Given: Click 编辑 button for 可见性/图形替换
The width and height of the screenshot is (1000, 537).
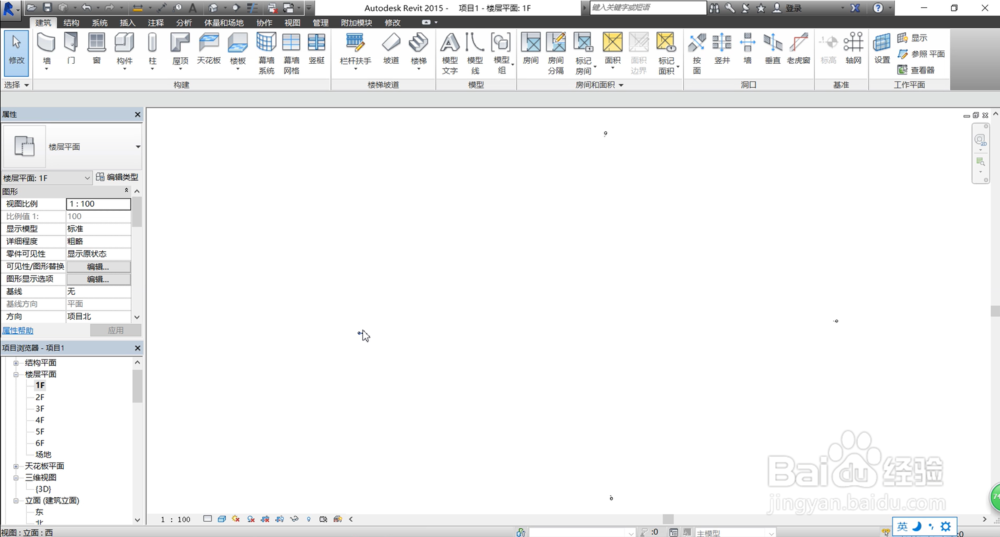Looking at the screenshot, I should 98,267.
